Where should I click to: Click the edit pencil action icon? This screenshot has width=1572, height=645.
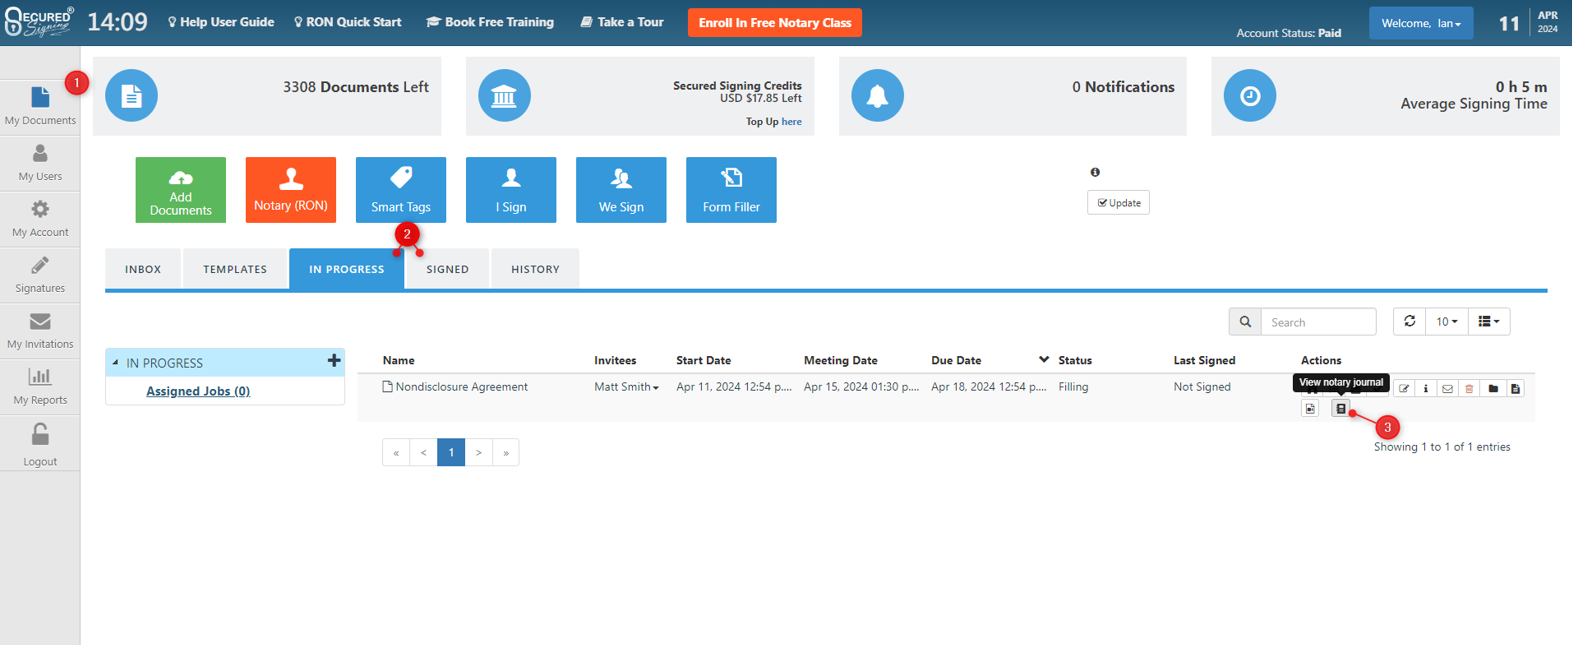pyautogui.click(x=1404, y=388)
